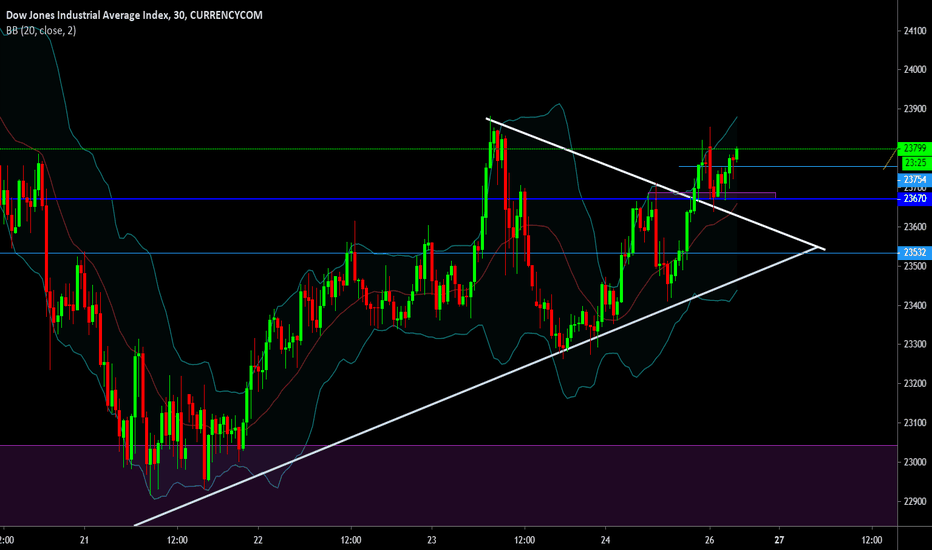
Task: Click the 23900 price axis value
Action: click(x=915, y=109)
